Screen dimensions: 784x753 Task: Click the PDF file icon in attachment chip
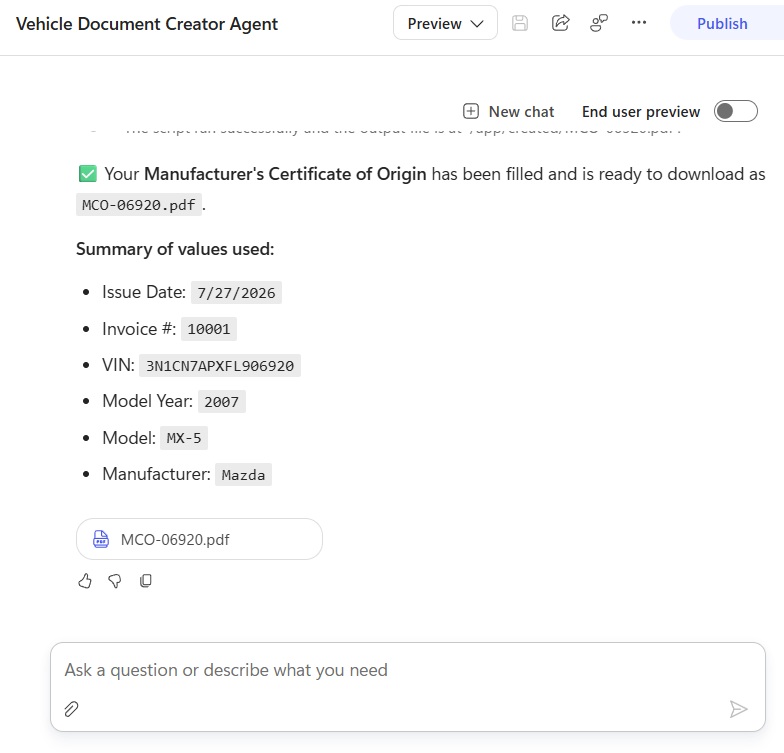[x=101, y=539]
